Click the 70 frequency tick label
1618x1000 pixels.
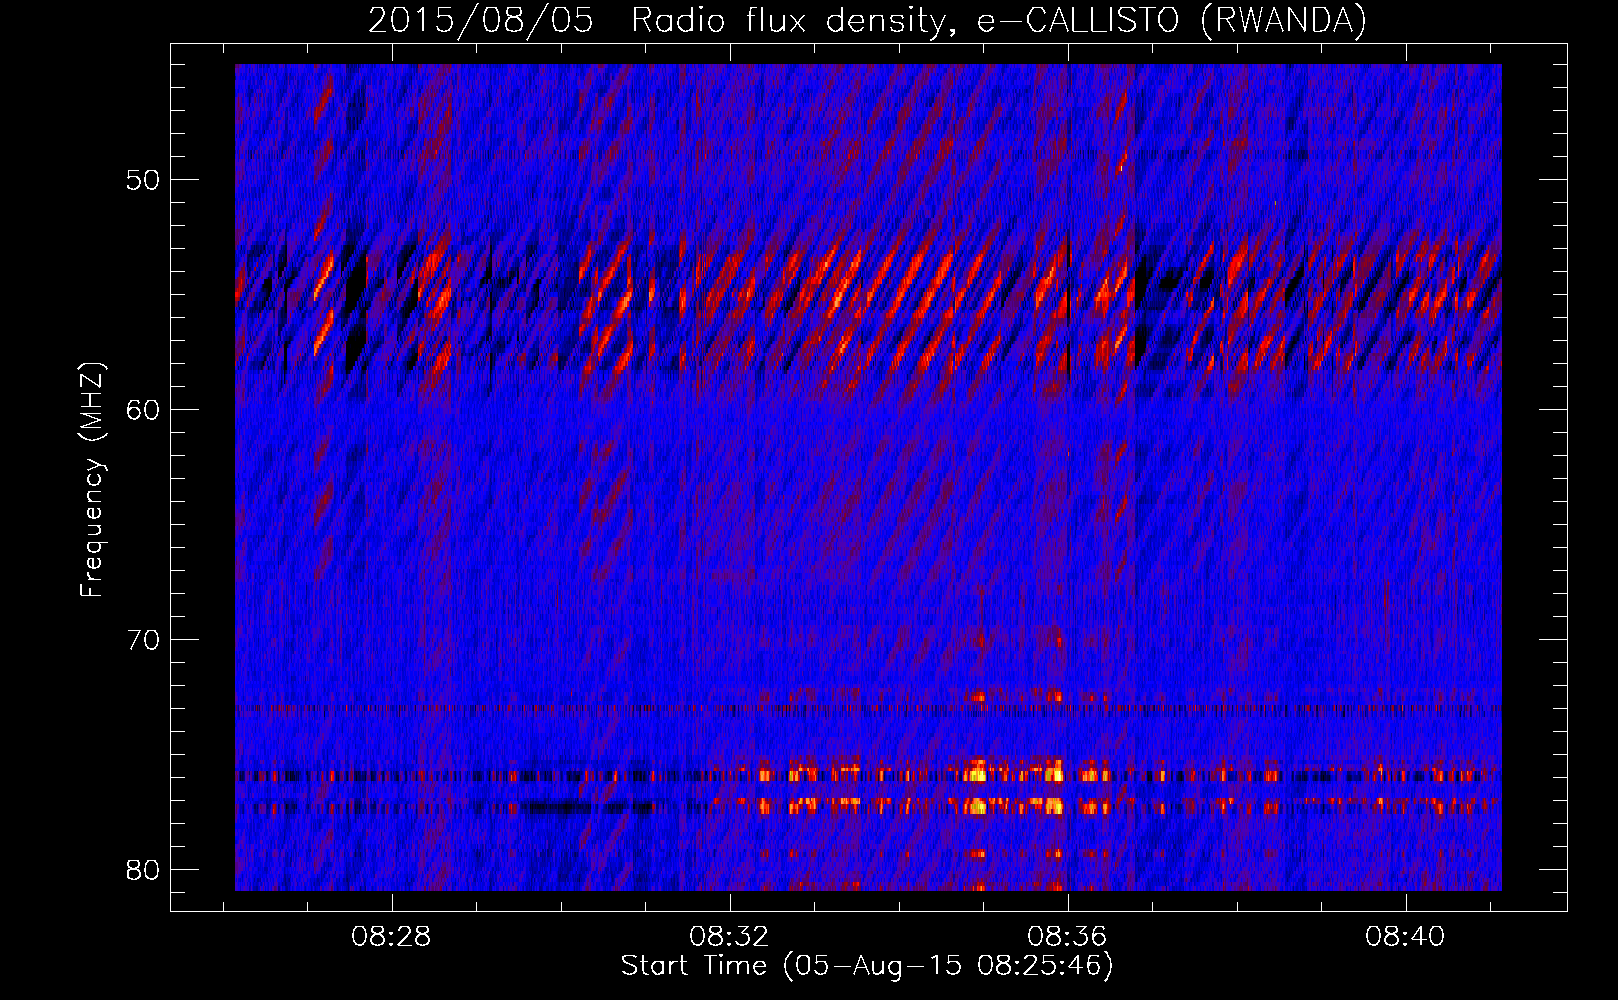(x=143, y=640)
